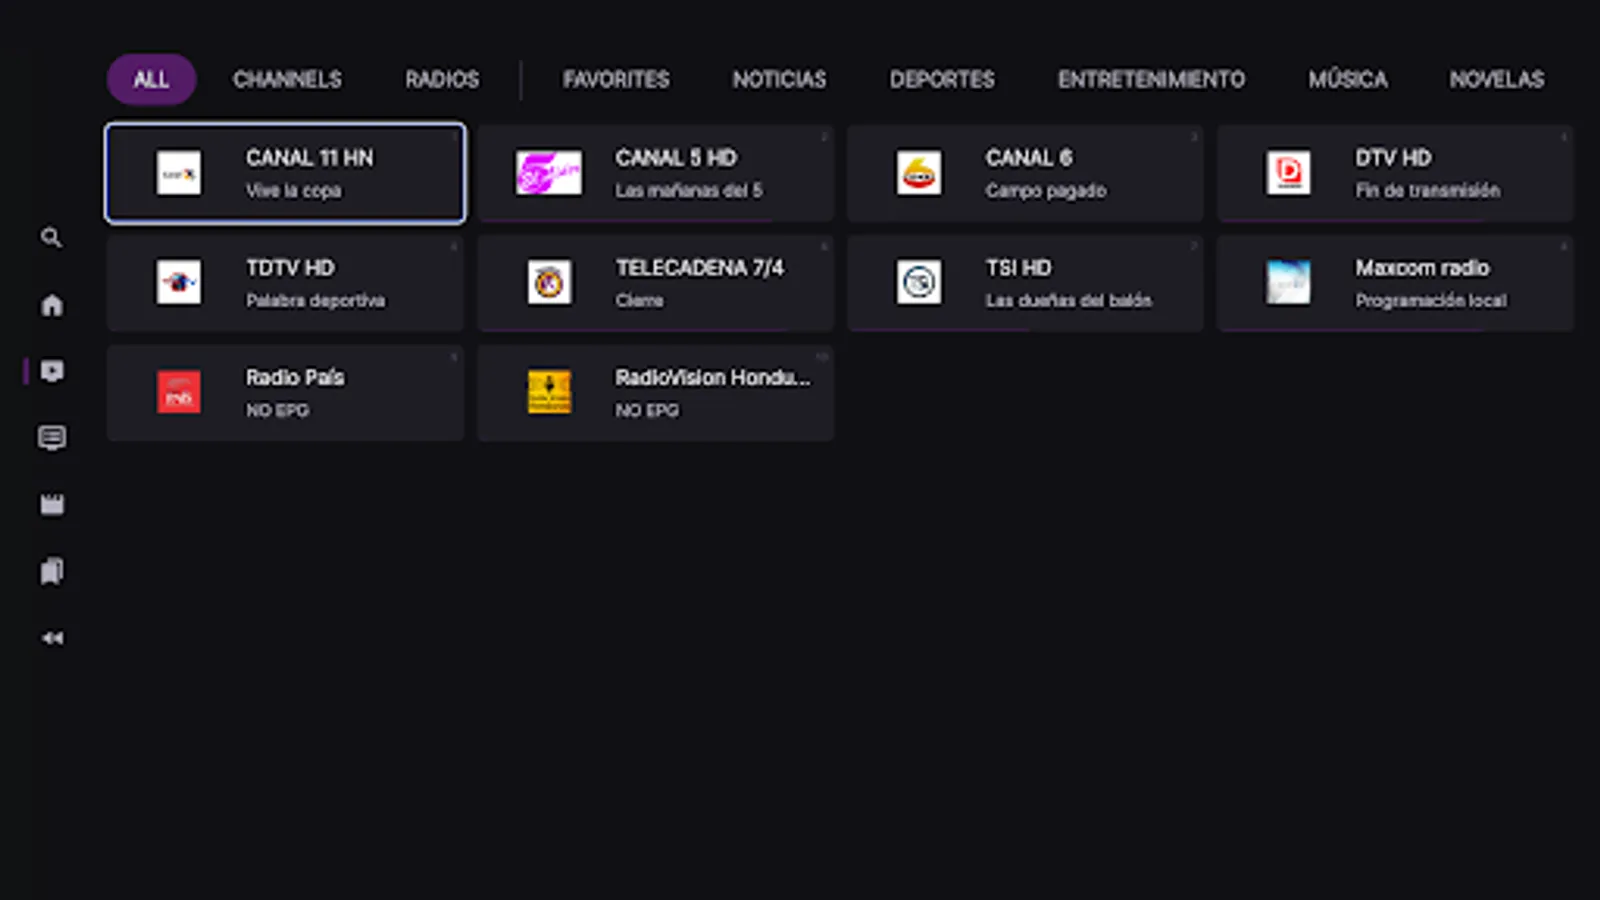1600x900 pixels.
Task: Open the ENTRETENIMIENTO category
Action: [x=1150, y=79]
